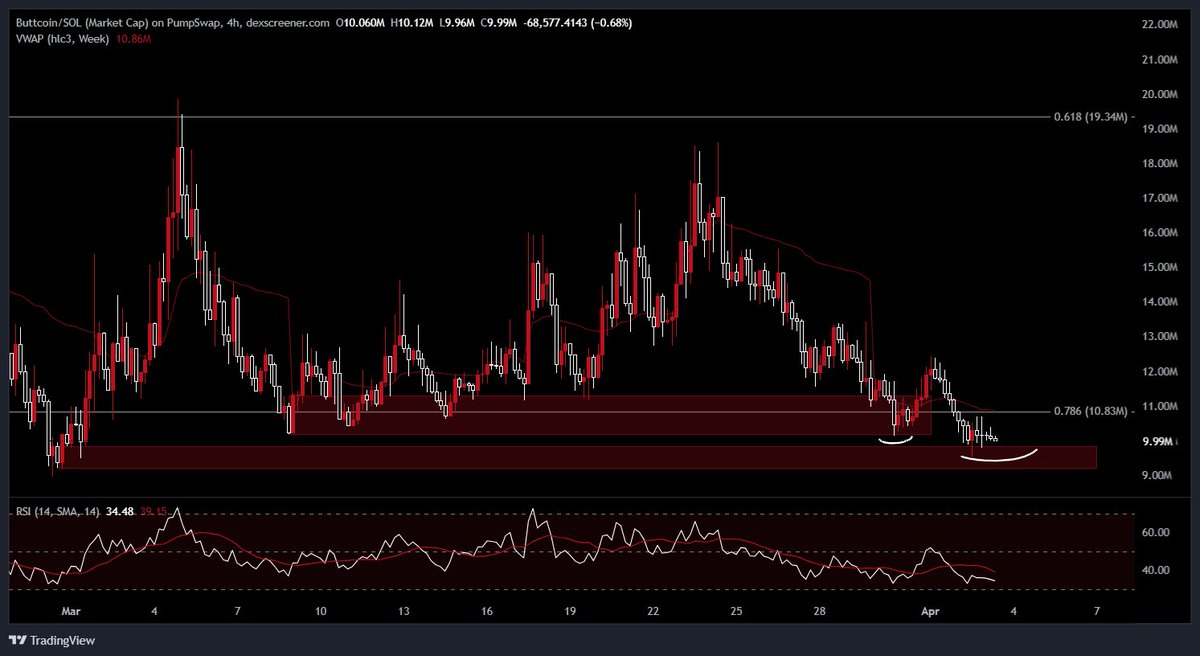Click the 20.00M price axis label
Image resolution: width=1200 pixels, height=656 pixels.
1160,94
